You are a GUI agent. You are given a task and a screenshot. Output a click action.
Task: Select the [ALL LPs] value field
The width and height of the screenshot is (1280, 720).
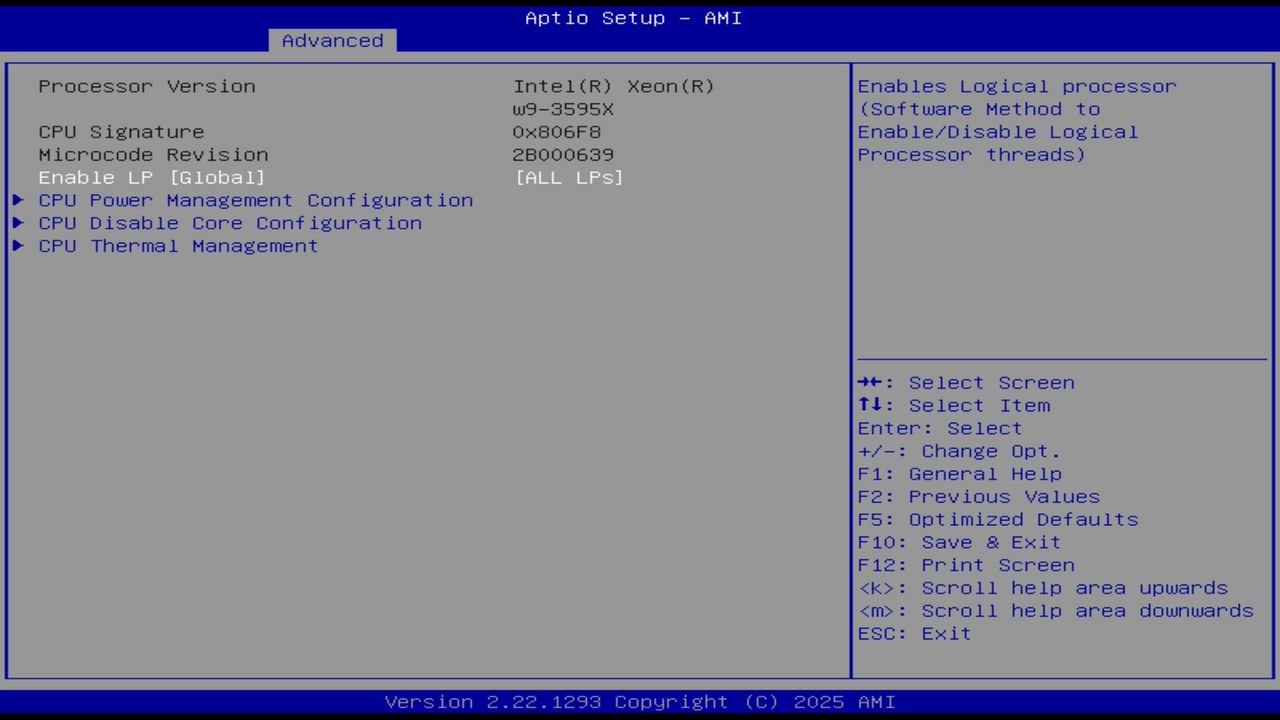569,177
